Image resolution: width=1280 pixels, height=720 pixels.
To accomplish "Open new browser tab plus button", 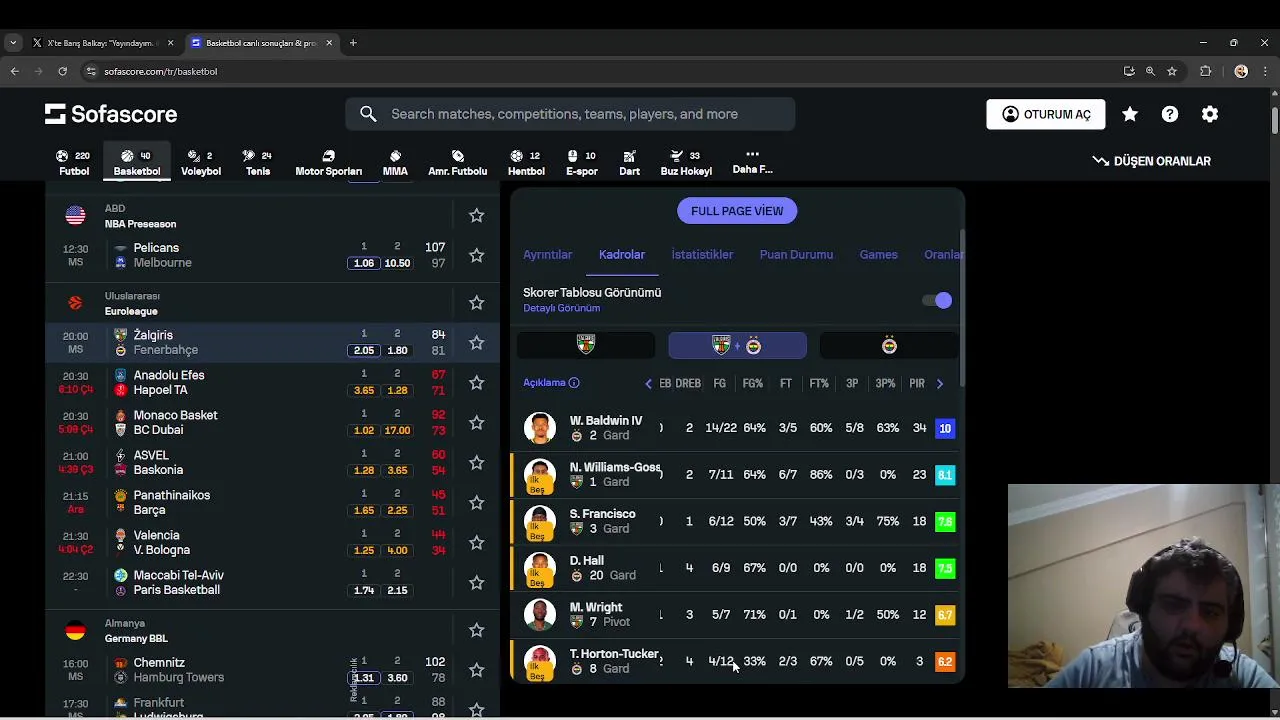I will [x=353, y=43].
